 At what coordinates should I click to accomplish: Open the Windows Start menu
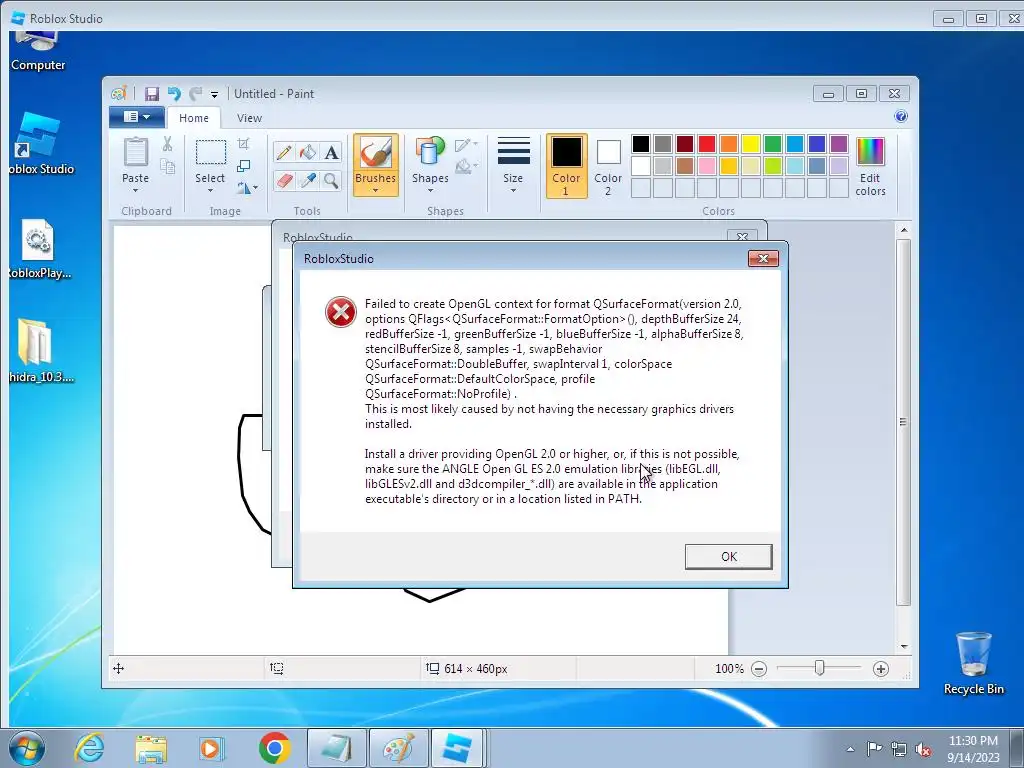tap(27, 748)
